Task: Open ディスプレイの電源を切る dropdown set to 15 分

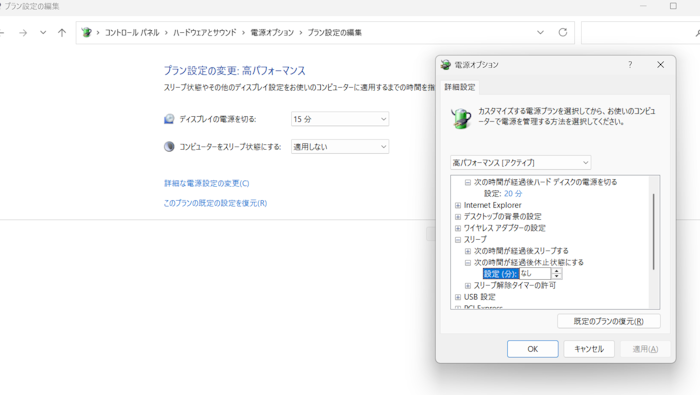Action: (340, 119)
